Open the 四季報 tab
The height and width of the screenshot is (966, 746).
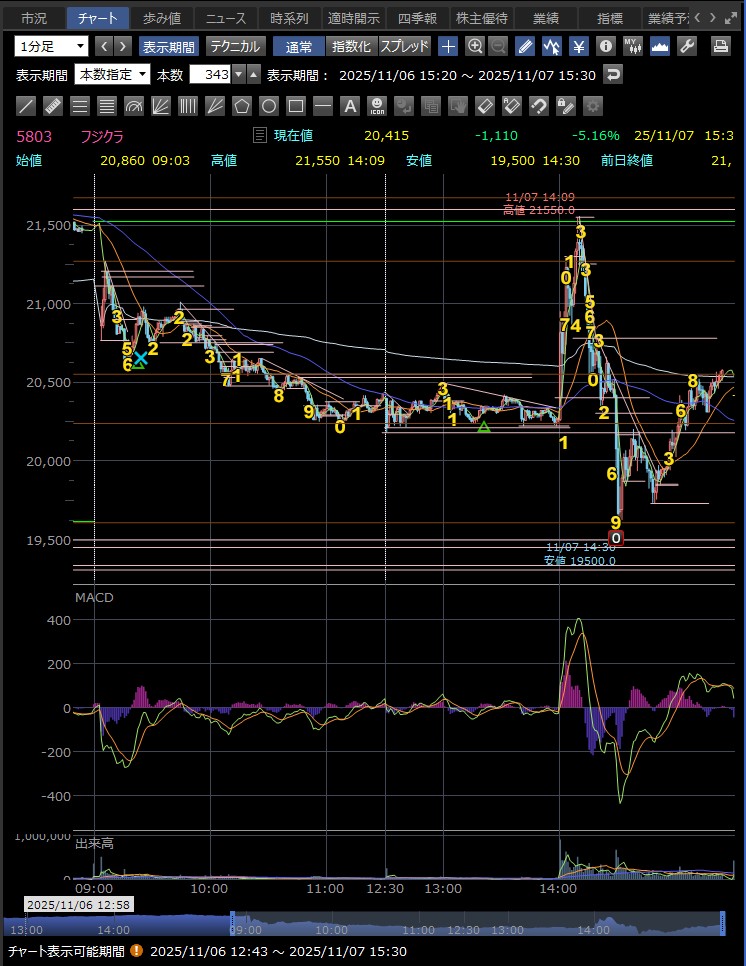[417, 18]
